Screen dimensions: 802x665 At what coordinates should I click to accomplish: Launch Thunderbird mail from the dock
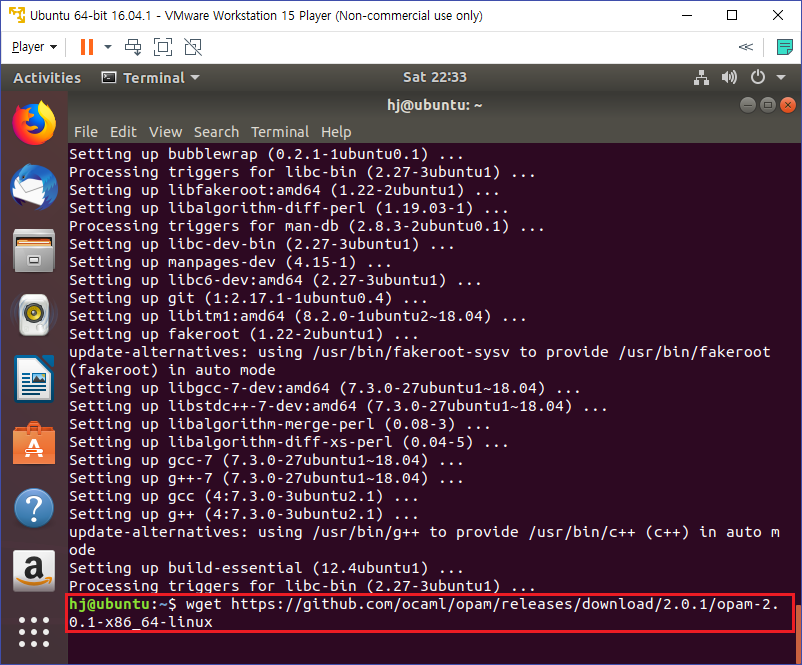pos(34,187)
